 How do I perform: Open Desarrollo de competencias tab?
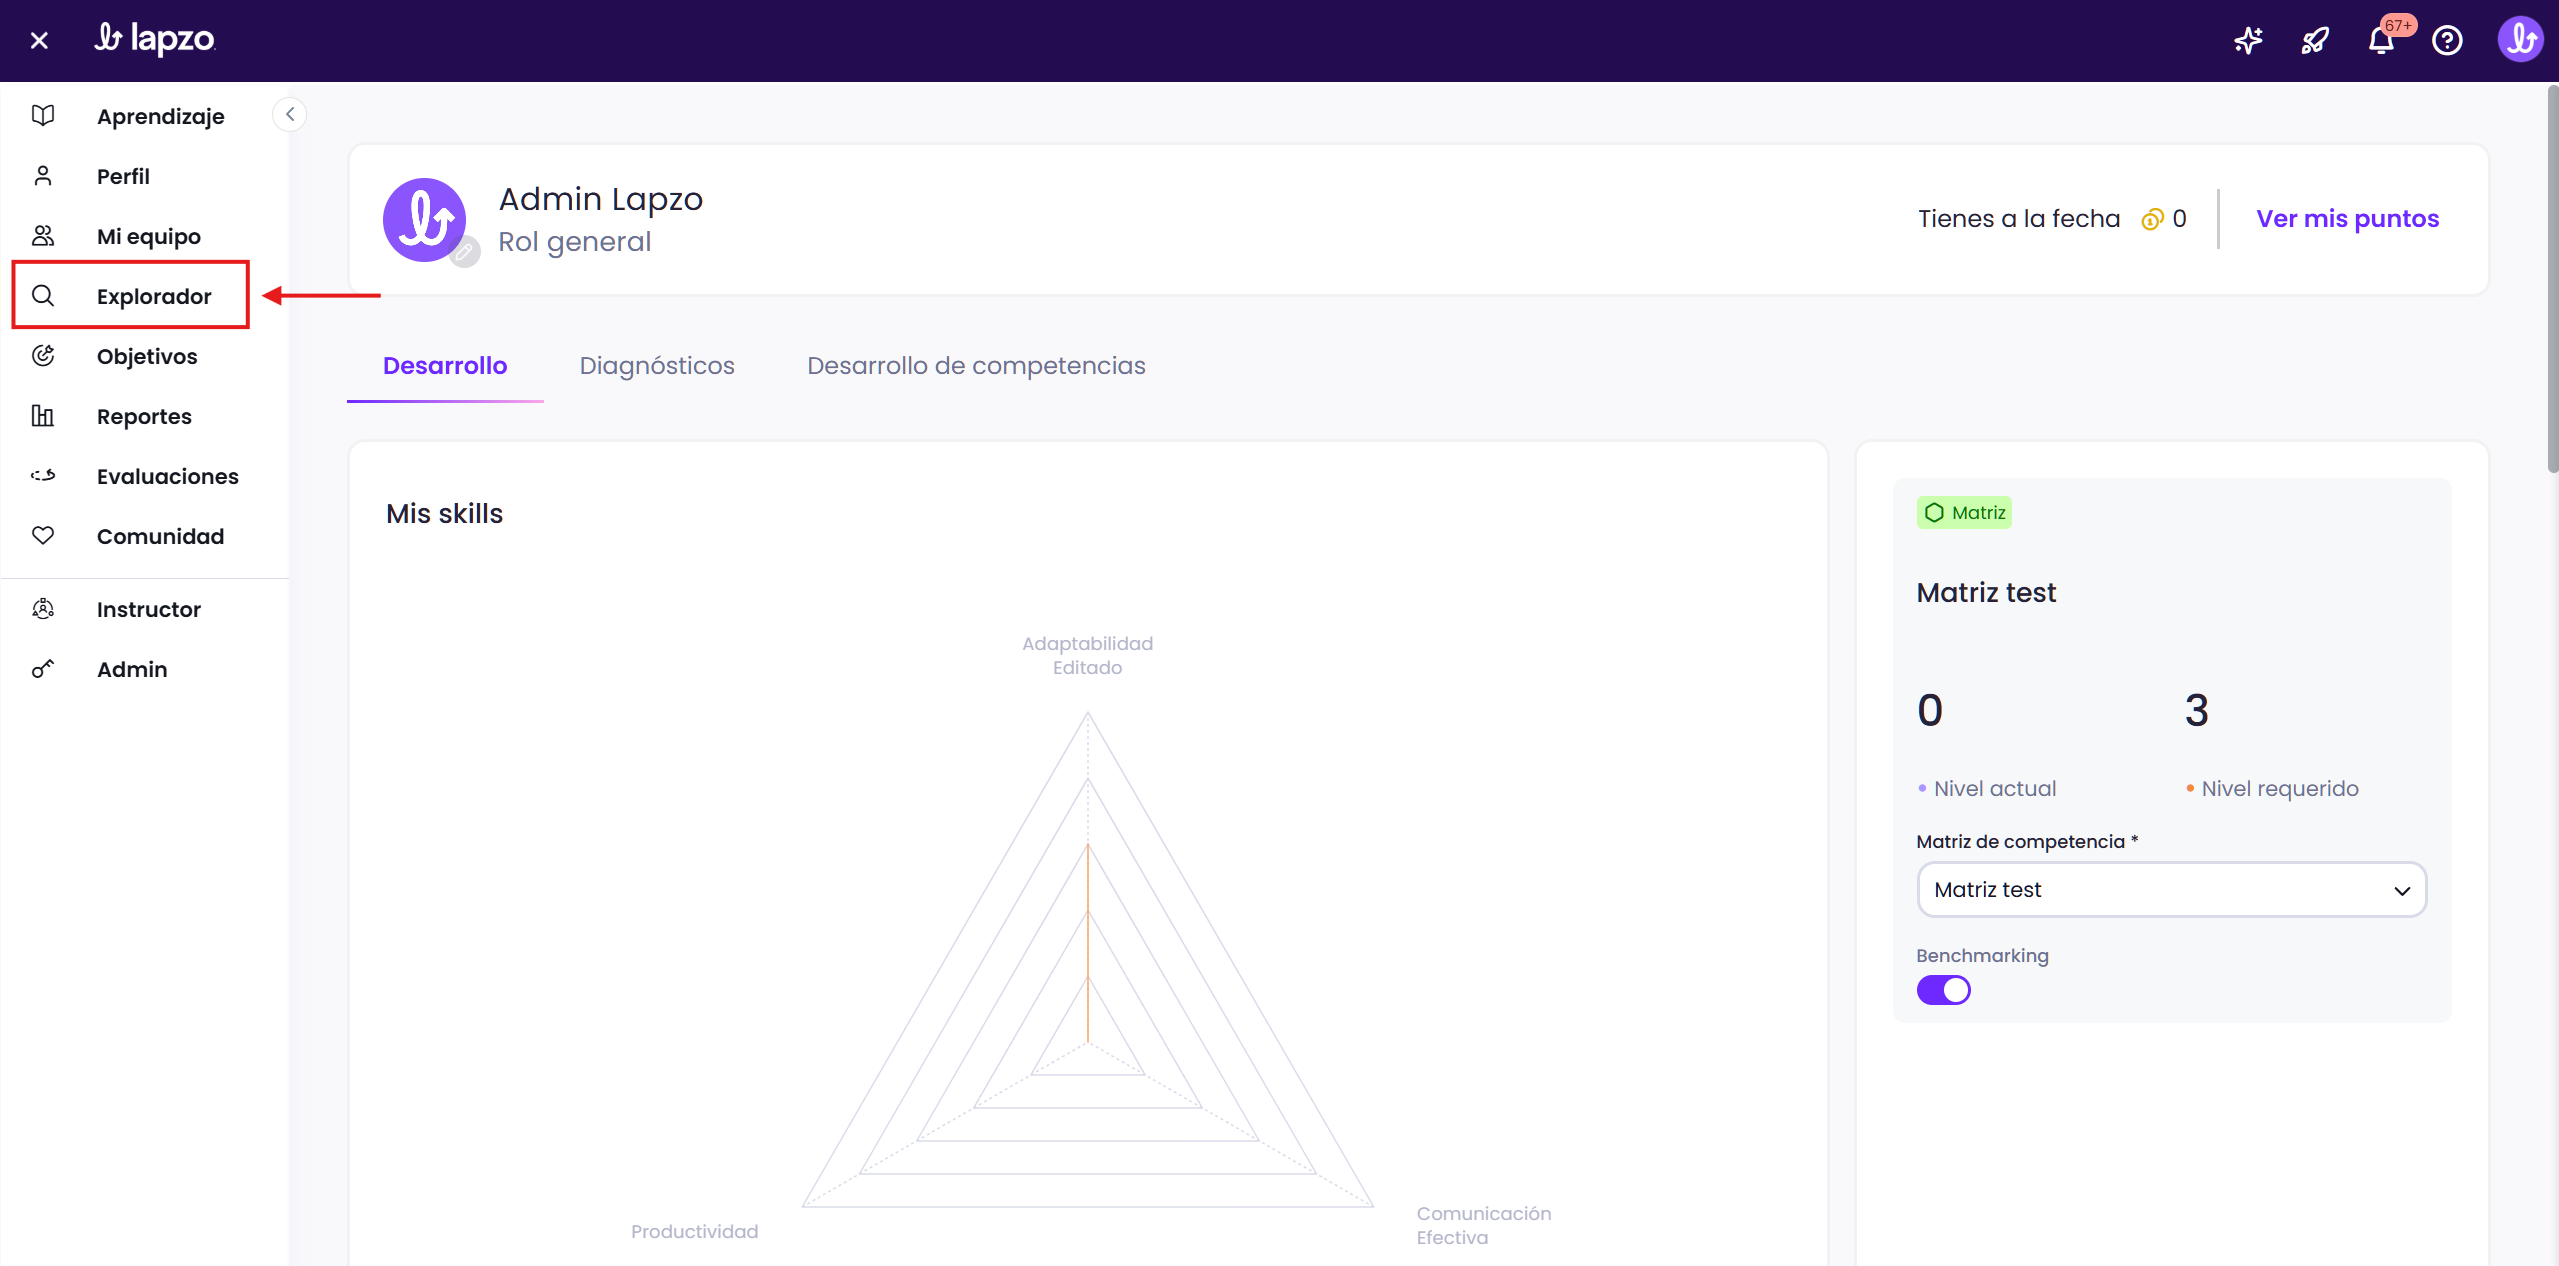(x=976, y=366)
